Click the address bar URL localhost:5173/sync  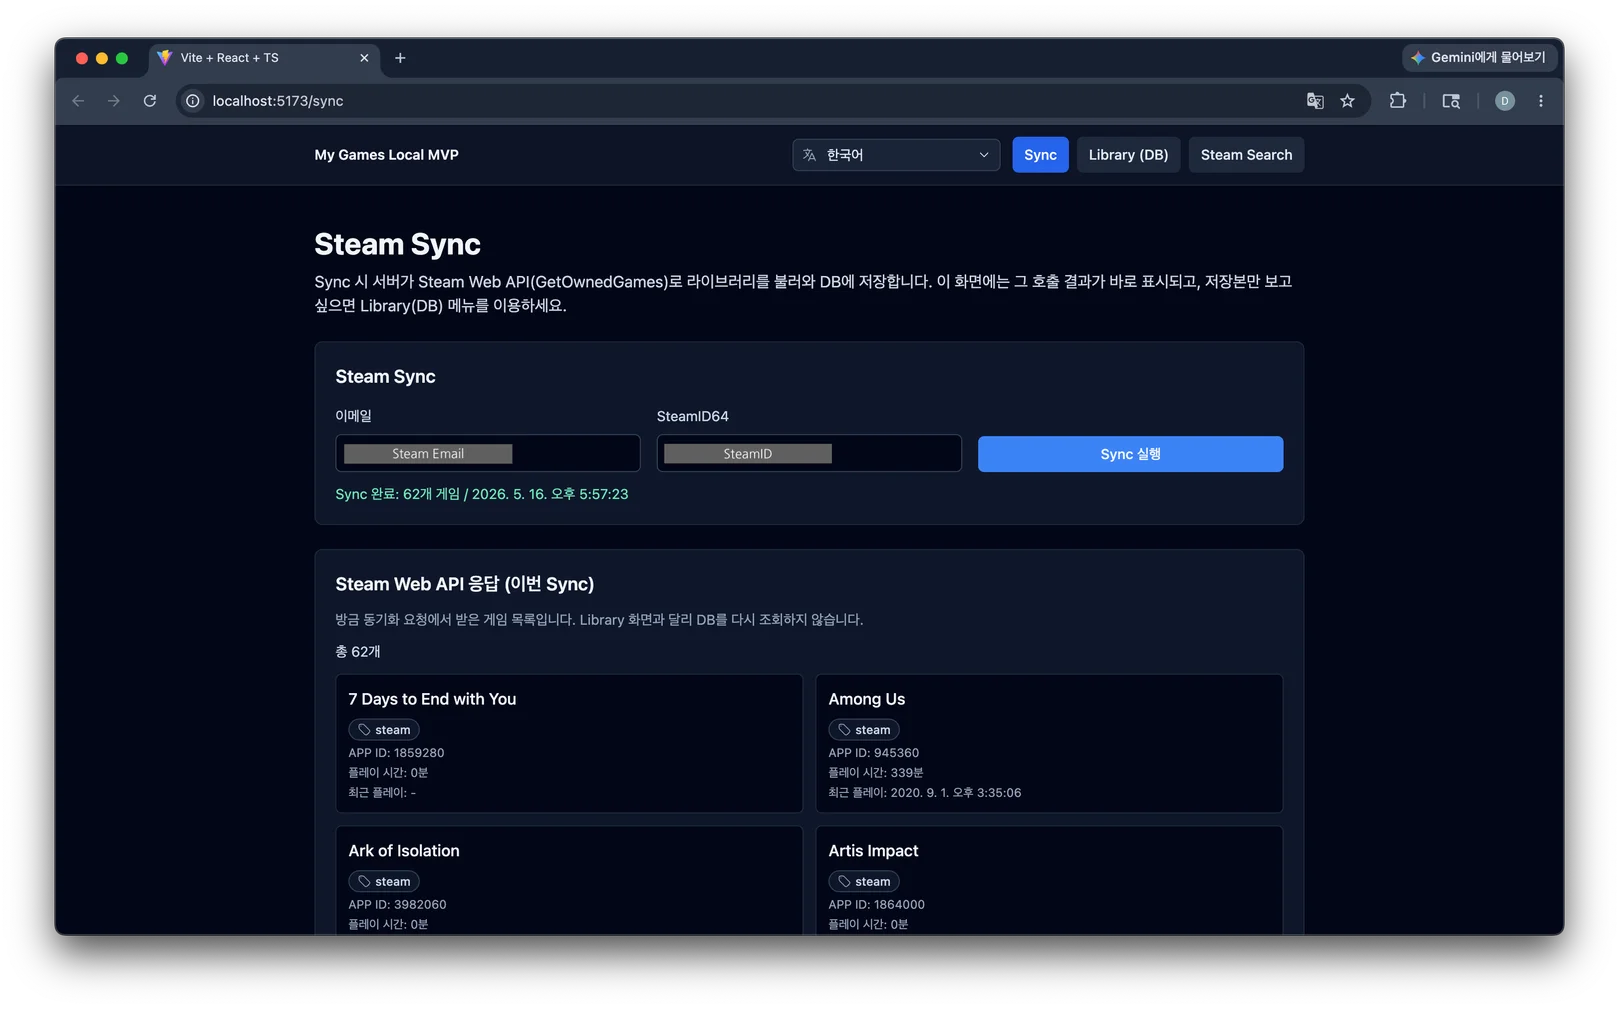coord(278,101)
